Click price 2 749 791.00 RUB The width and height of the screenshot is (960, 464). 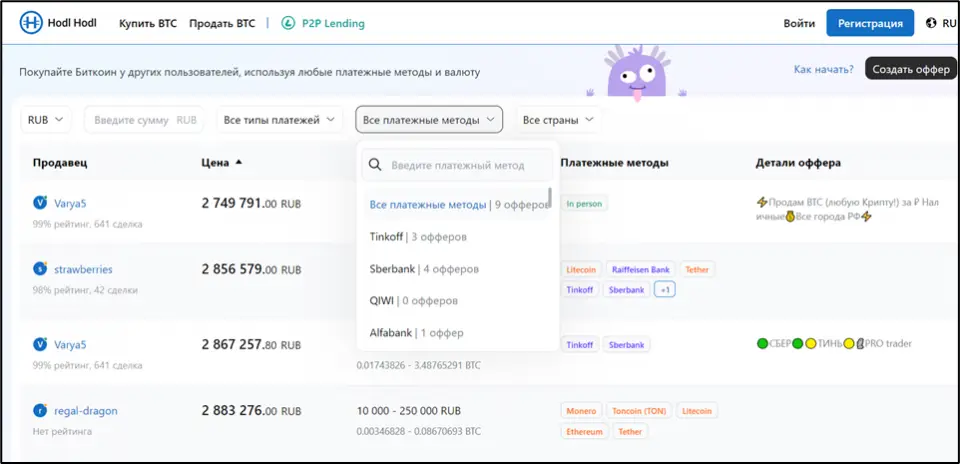251,203
